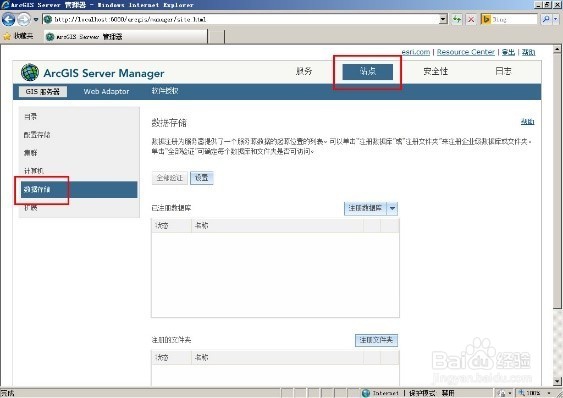Open the esri.com link

coord(415,52)
